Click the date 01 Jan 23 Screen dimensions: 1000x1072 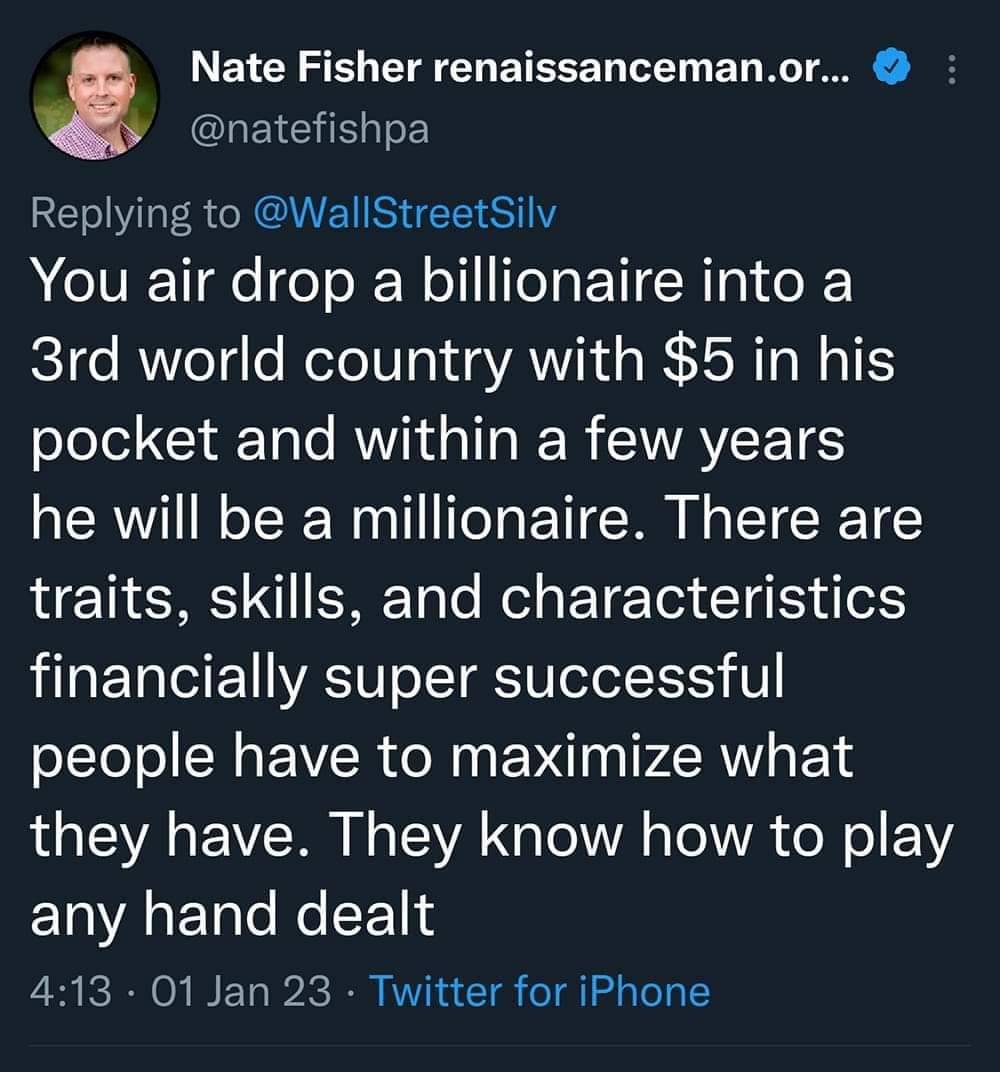236,992
